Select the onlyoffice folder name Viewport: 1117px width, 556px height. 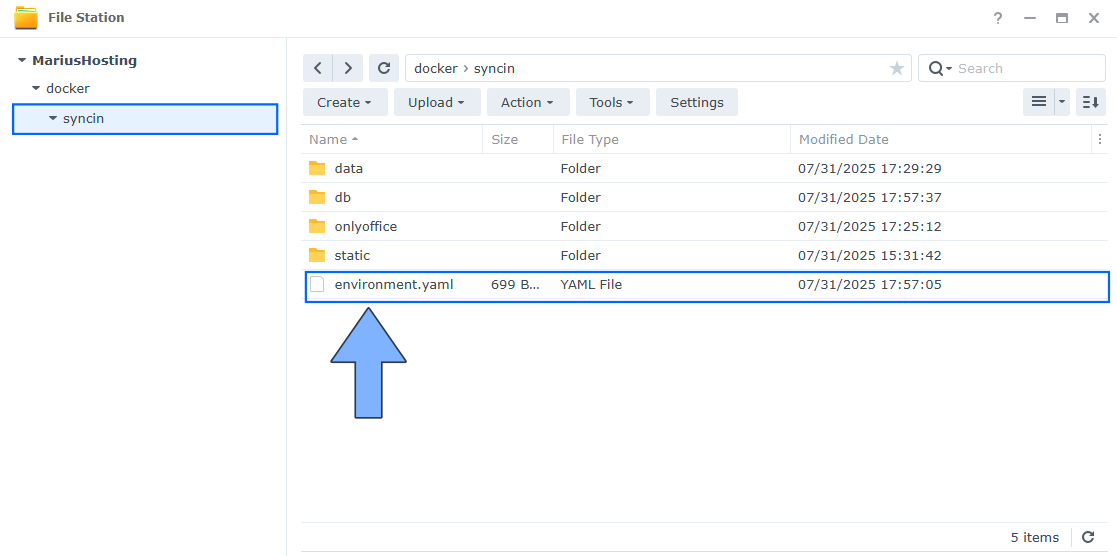(x=365, y=227)
